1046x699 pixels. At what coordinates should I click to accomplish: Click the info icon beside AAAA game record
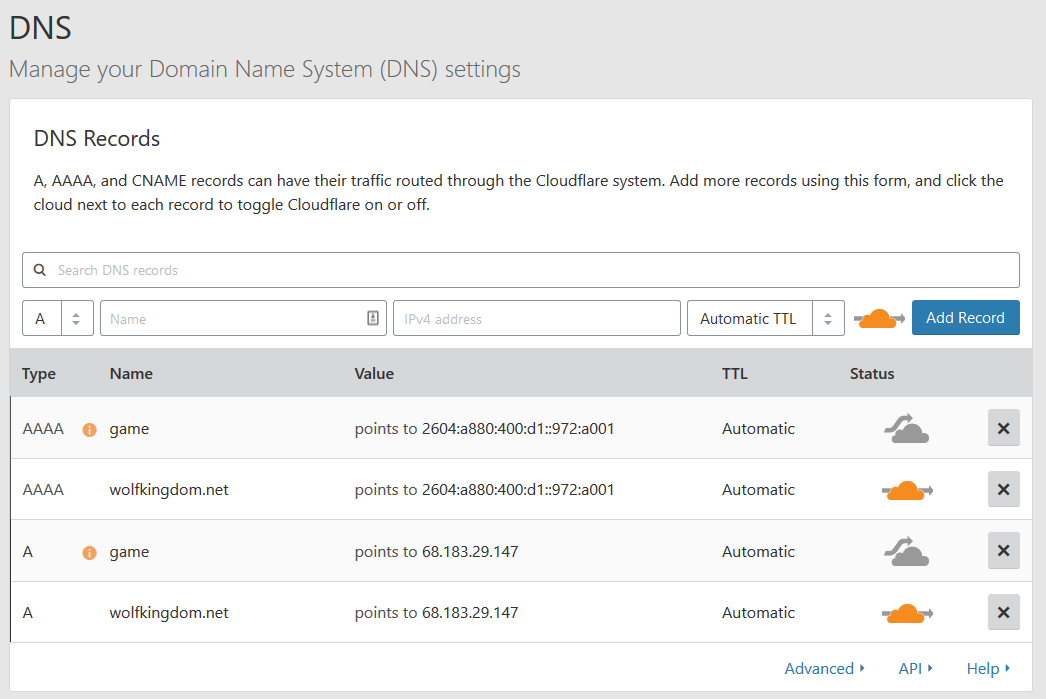(89, 430)
